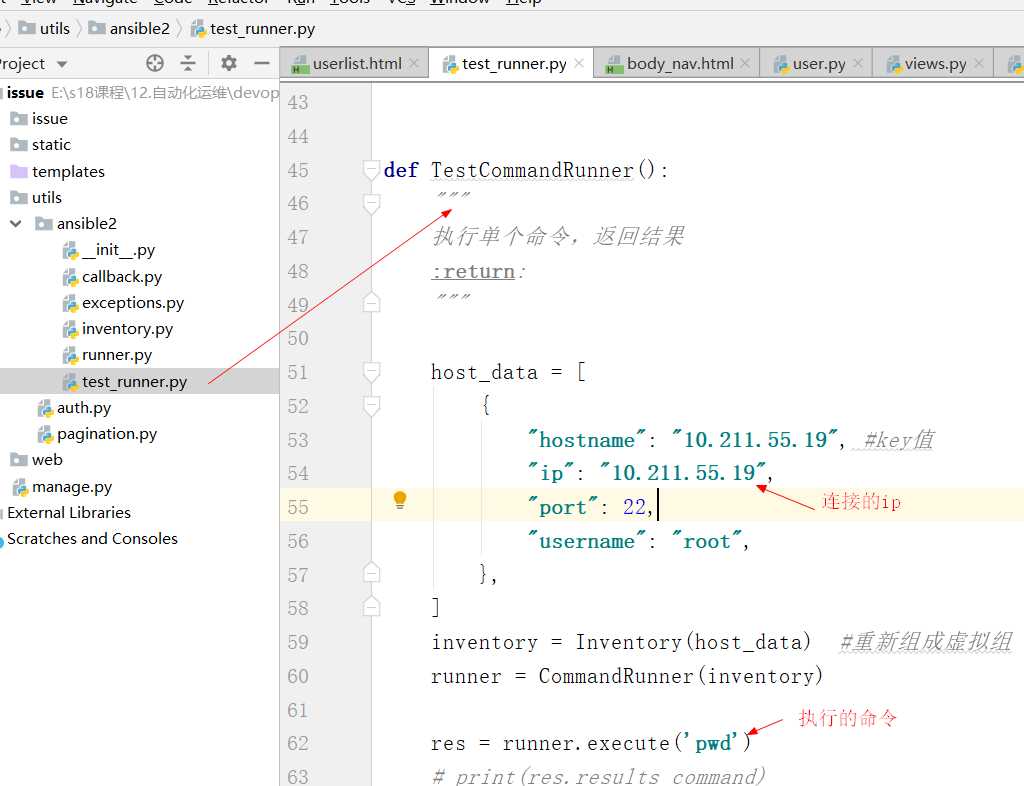Collapse the ansible2 folder
Viewport: 1024px width, 786px height.
(16, 224)
